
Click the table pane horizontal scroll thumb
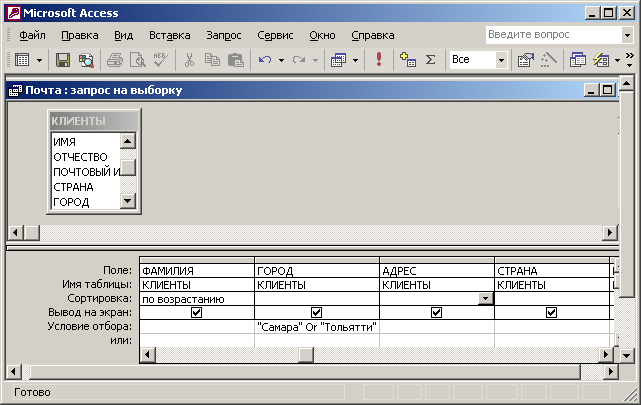point(31,233)
